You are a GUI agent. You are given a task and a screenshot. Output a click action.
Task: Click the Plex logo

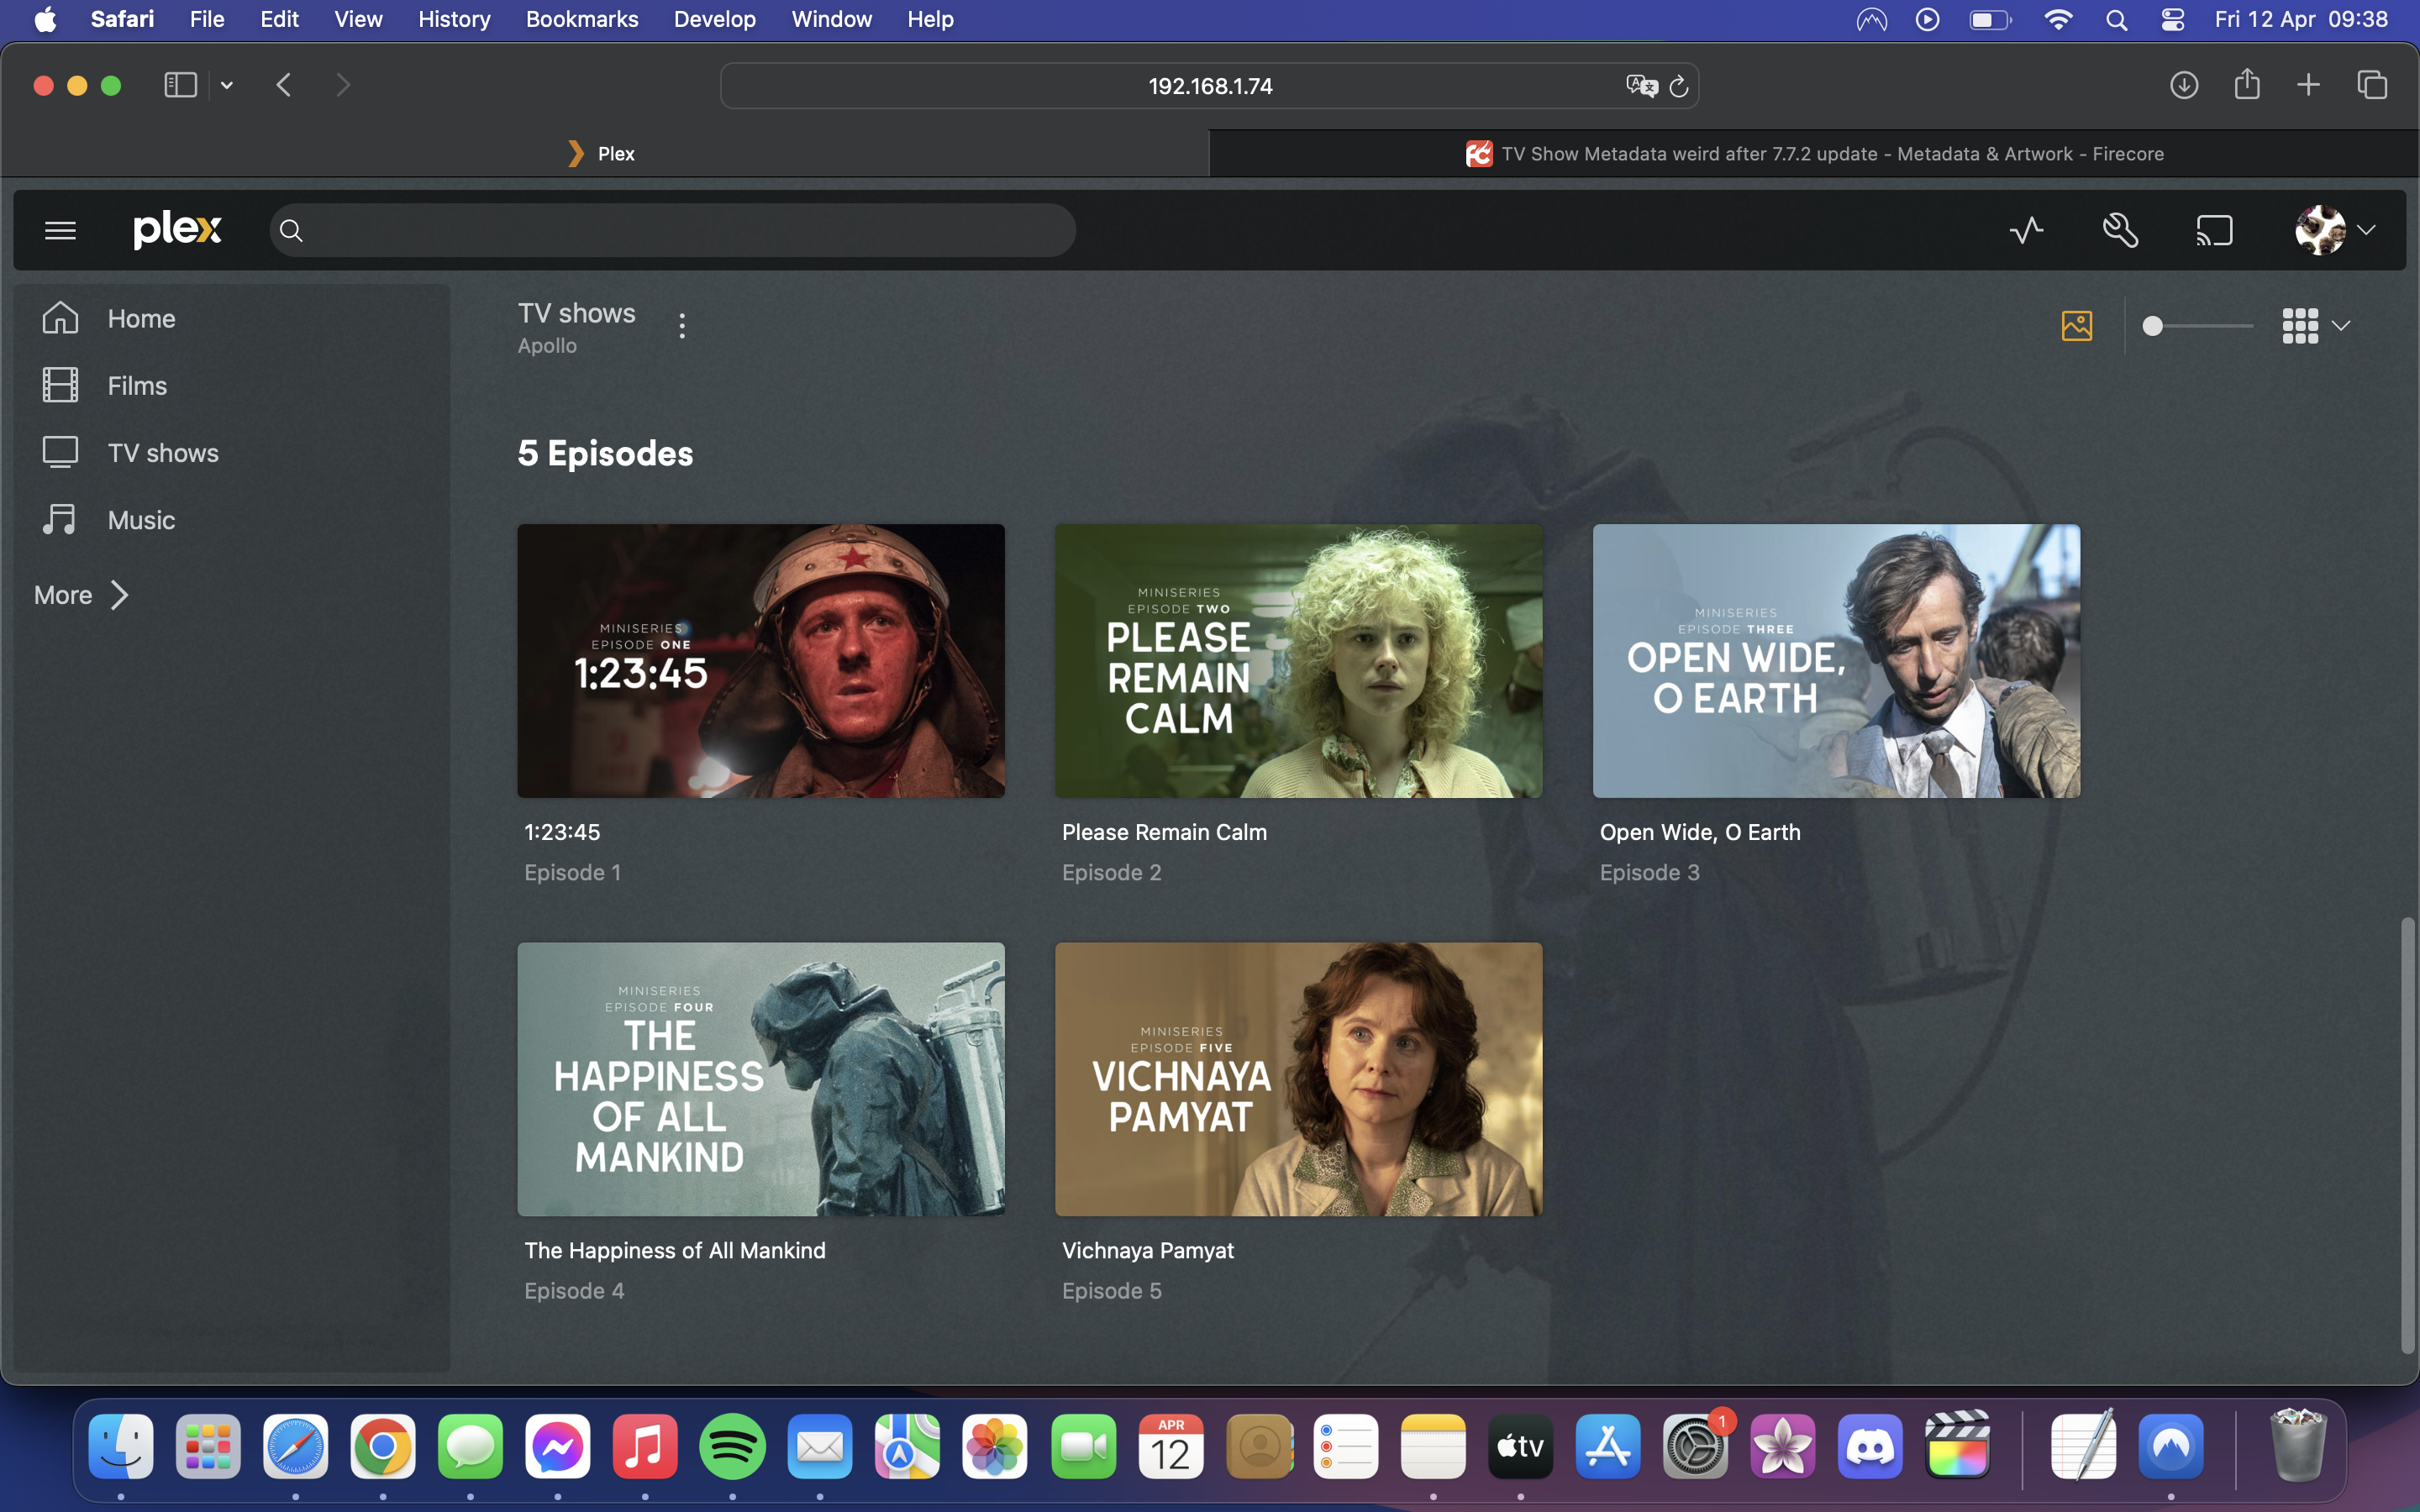[x=177, y=230]
